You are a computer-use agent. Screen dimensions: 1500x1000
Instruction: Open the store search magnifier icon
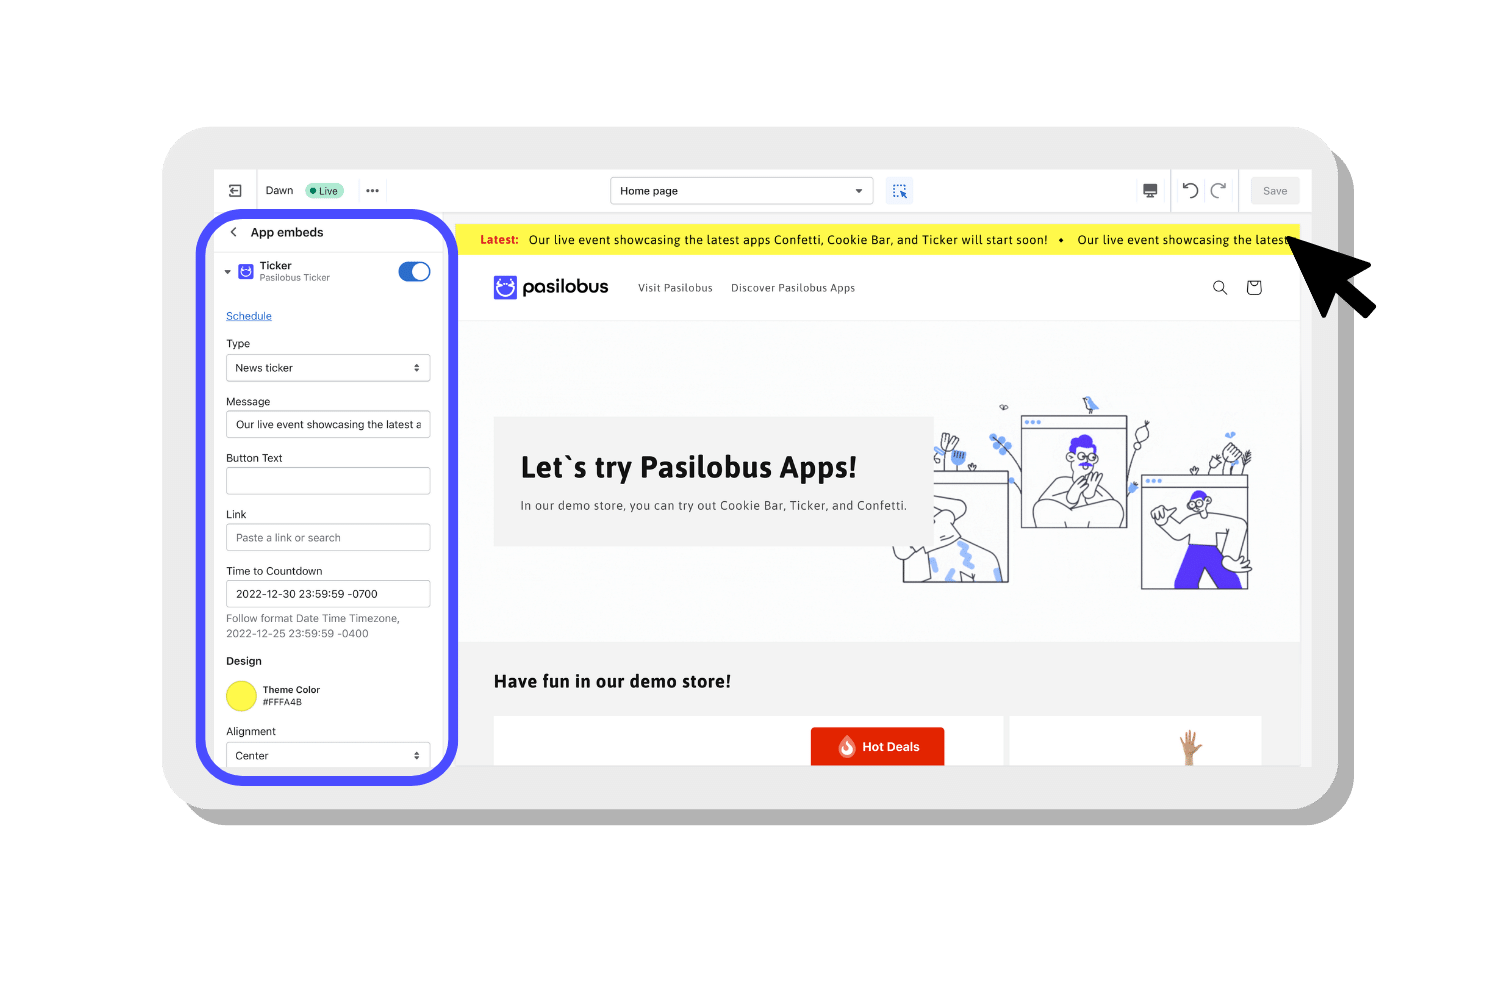pyautogui.click(x=1220, y=288)
